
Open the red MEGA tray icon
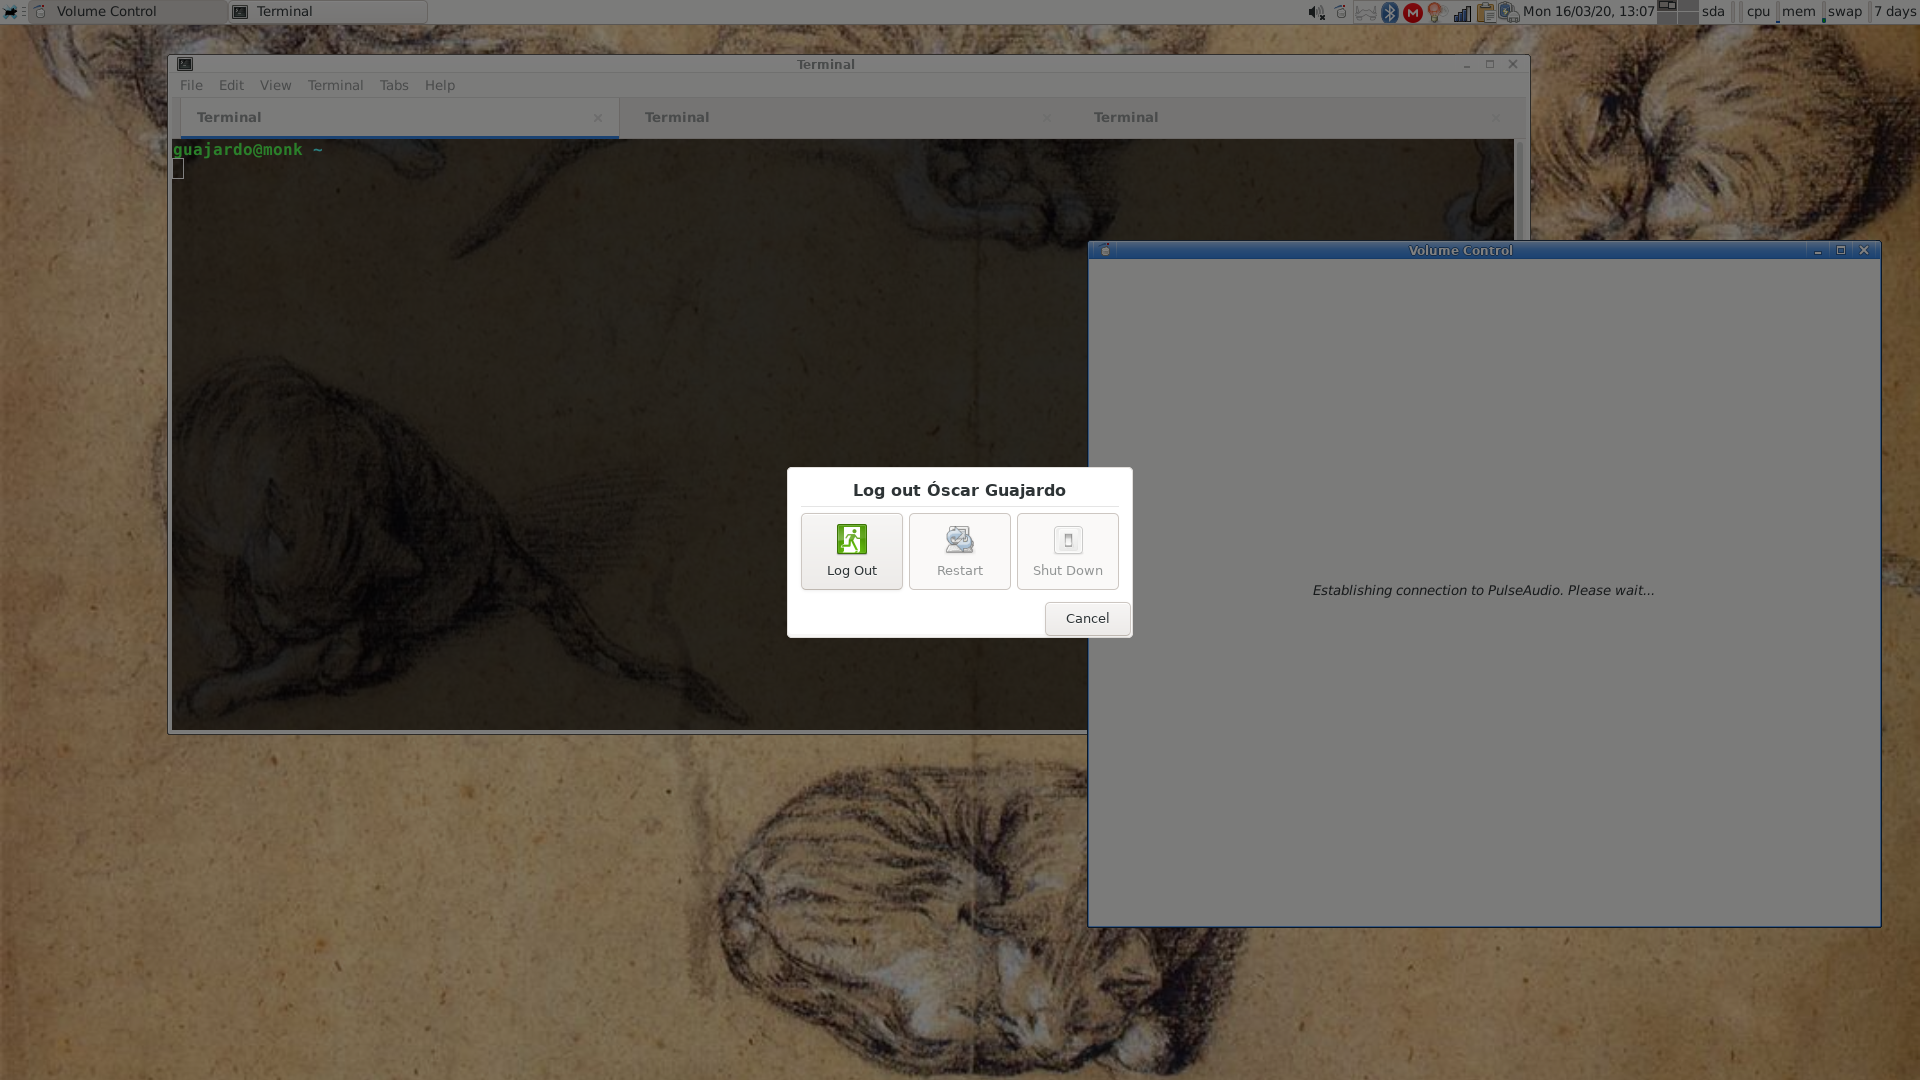click(x=1413, y=12)
